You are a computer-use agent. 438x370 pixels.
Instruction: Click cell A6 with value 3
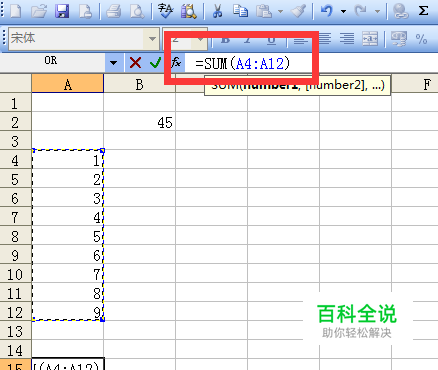click(x=68, y=198)
